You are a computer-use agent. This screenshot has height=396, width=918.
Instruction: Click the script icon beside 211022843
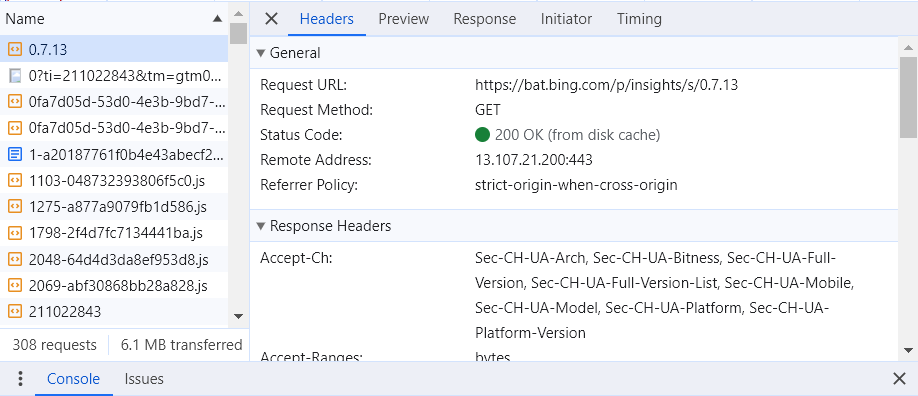[15, 312]
